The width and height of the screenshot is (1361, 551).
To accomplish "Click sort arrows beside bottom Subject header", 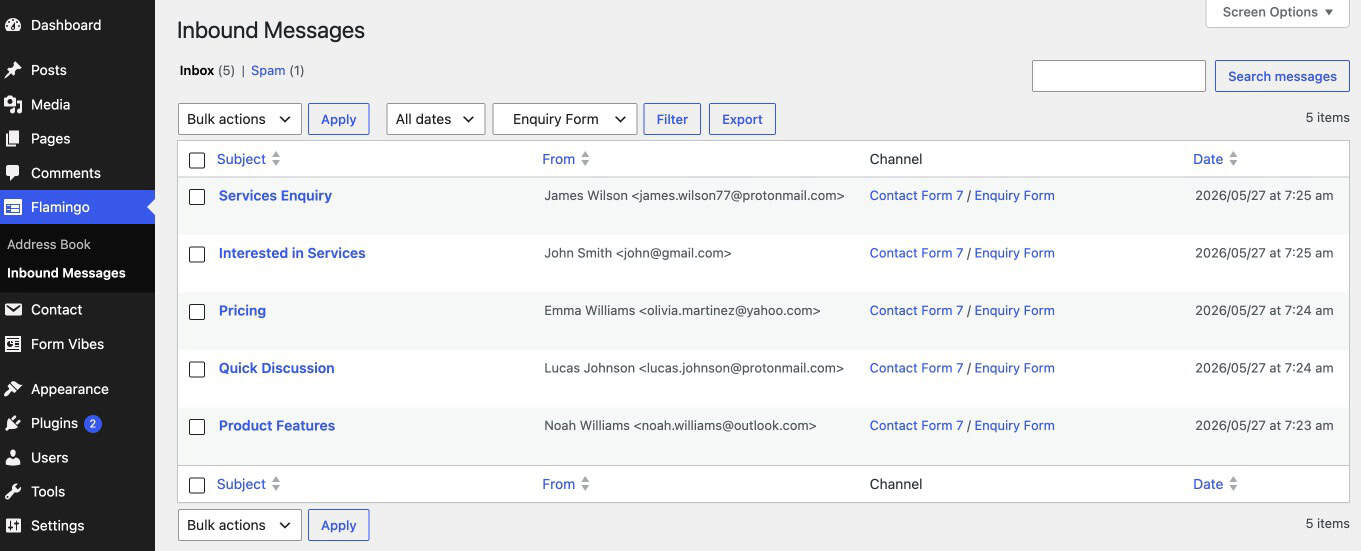I will pyautogui.click(x=276, y=484).
